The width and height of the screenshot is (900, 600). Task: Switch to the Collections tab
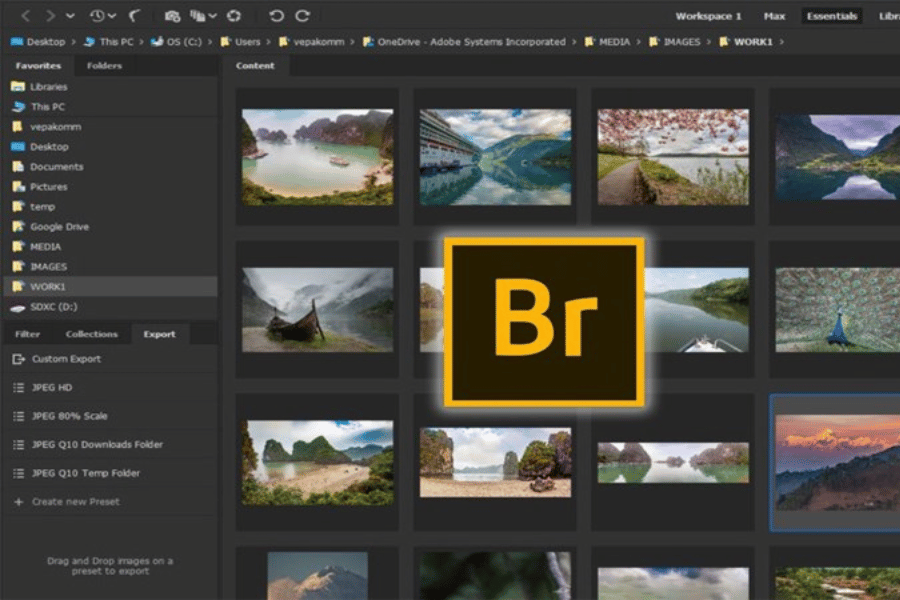91,334
